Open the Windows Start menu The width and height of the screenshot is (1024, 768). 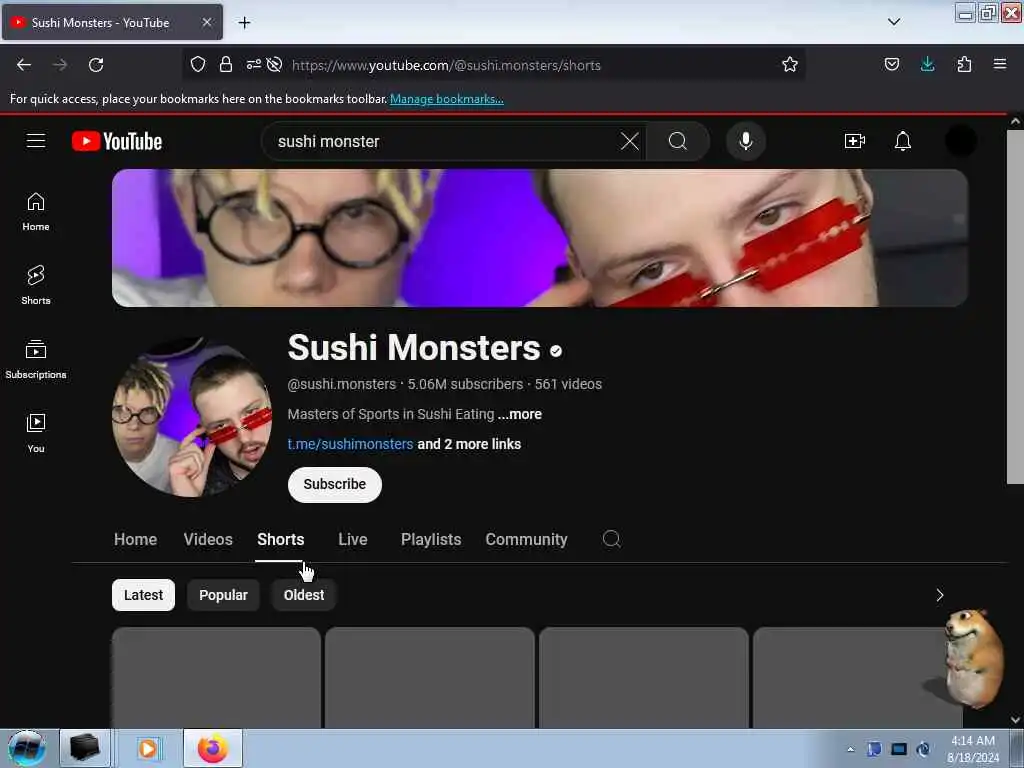click(x=26, y=748)
